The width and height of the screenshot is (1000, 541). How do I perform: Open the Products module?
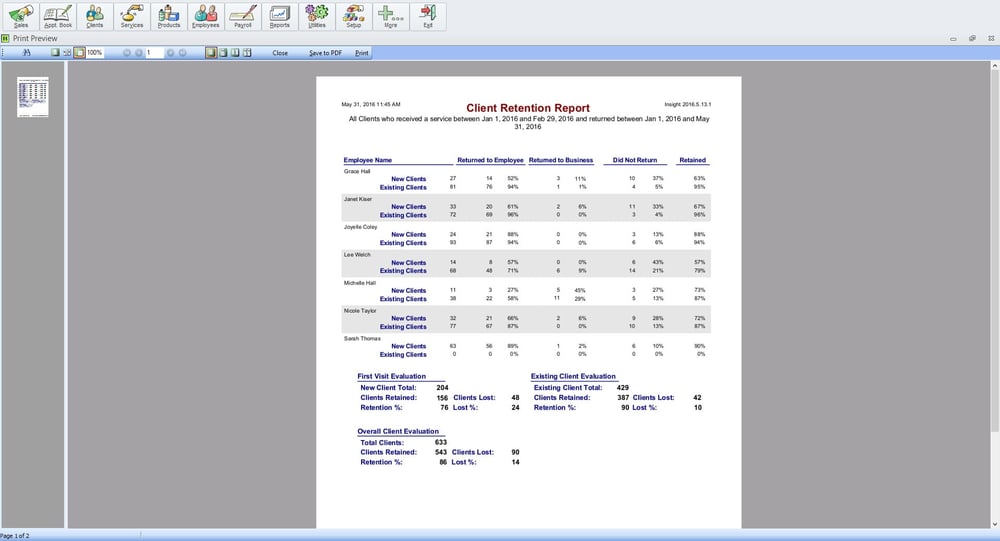point(169,16)
